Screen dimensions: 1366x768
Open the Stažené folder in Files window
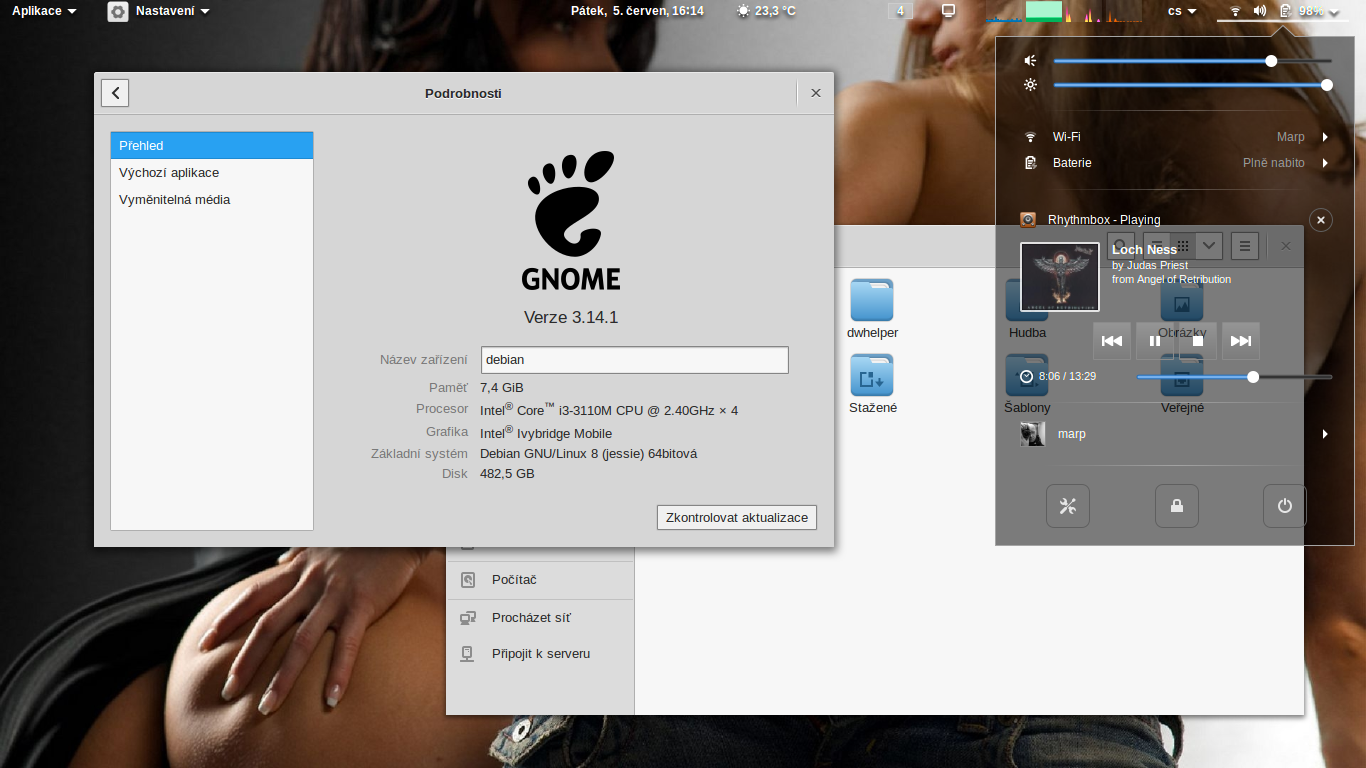click(872, 385)
